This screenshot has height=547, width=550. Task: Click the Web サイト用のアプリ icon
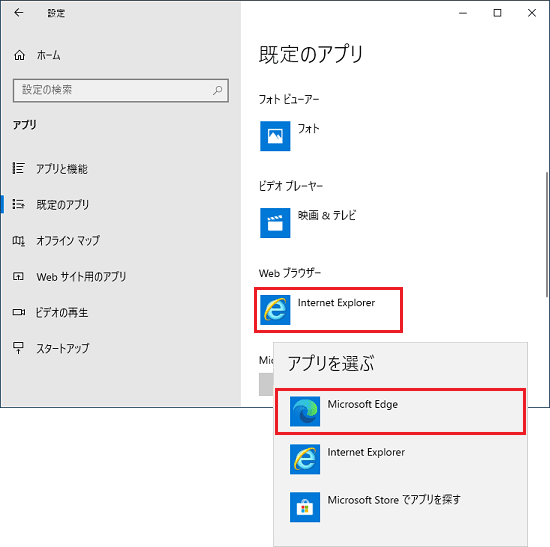(x=18, y=276)
